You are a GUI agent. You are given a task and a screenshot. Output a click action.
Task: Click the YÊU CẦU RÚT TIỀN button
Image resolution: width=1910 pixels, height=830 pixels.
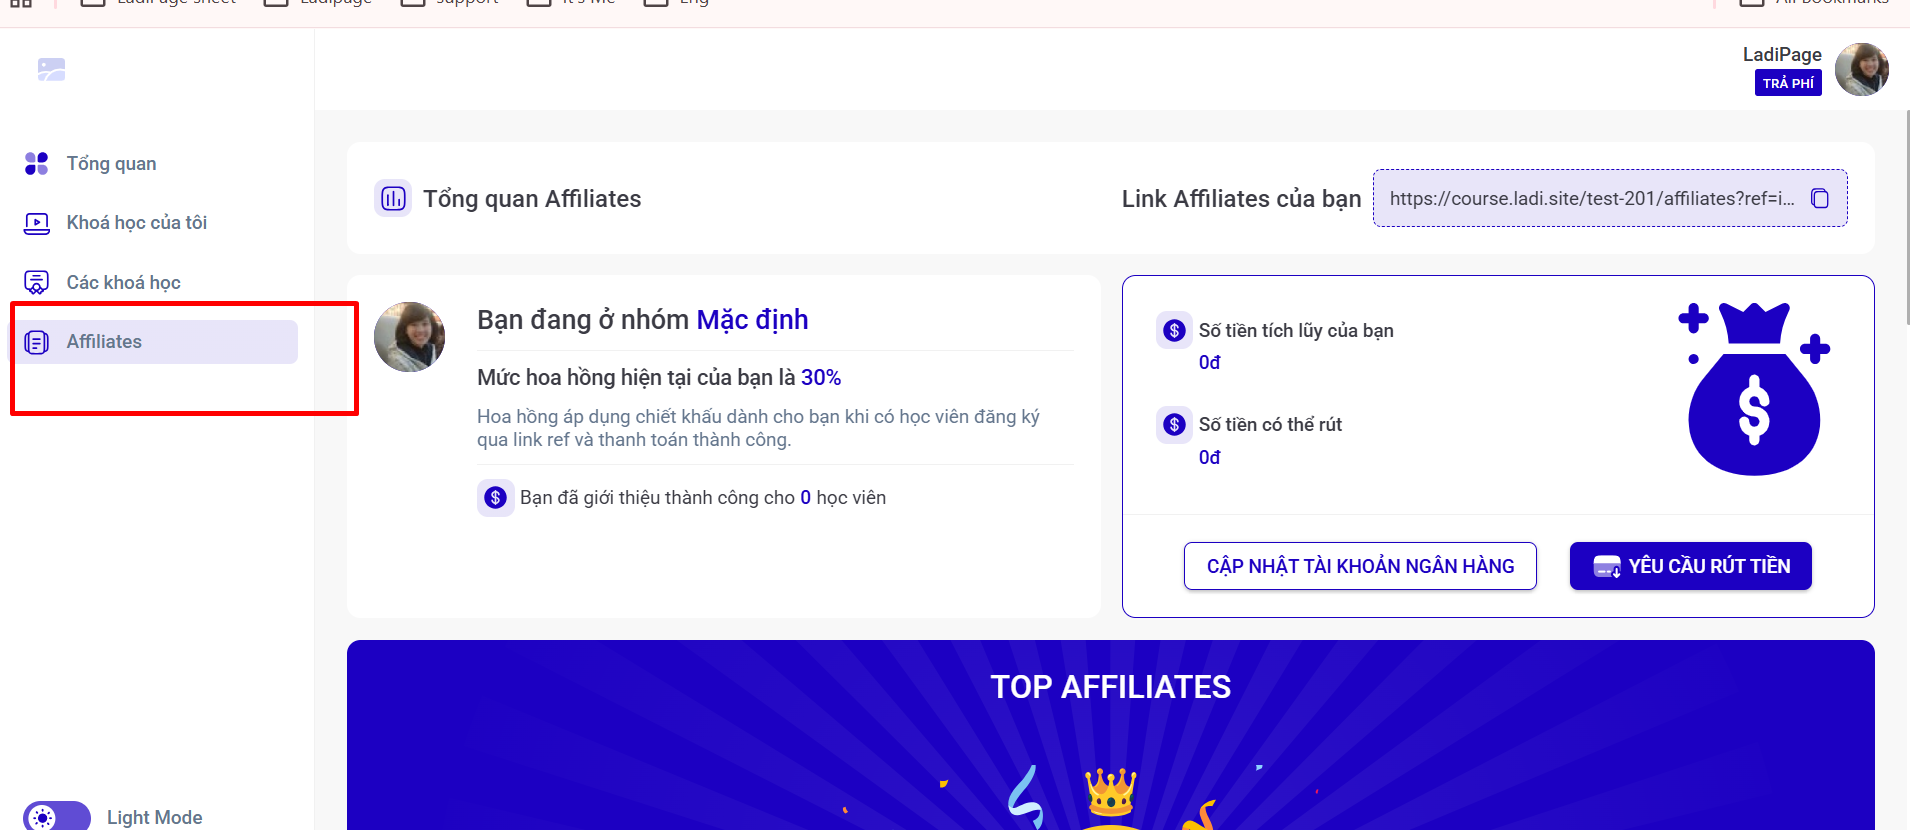(1690, 566)
